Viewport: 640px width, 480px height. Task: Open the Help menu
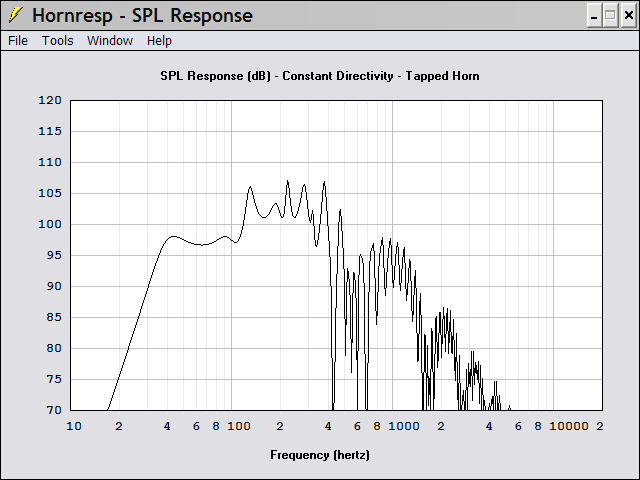pyautogui.click(x=159, y=41)
